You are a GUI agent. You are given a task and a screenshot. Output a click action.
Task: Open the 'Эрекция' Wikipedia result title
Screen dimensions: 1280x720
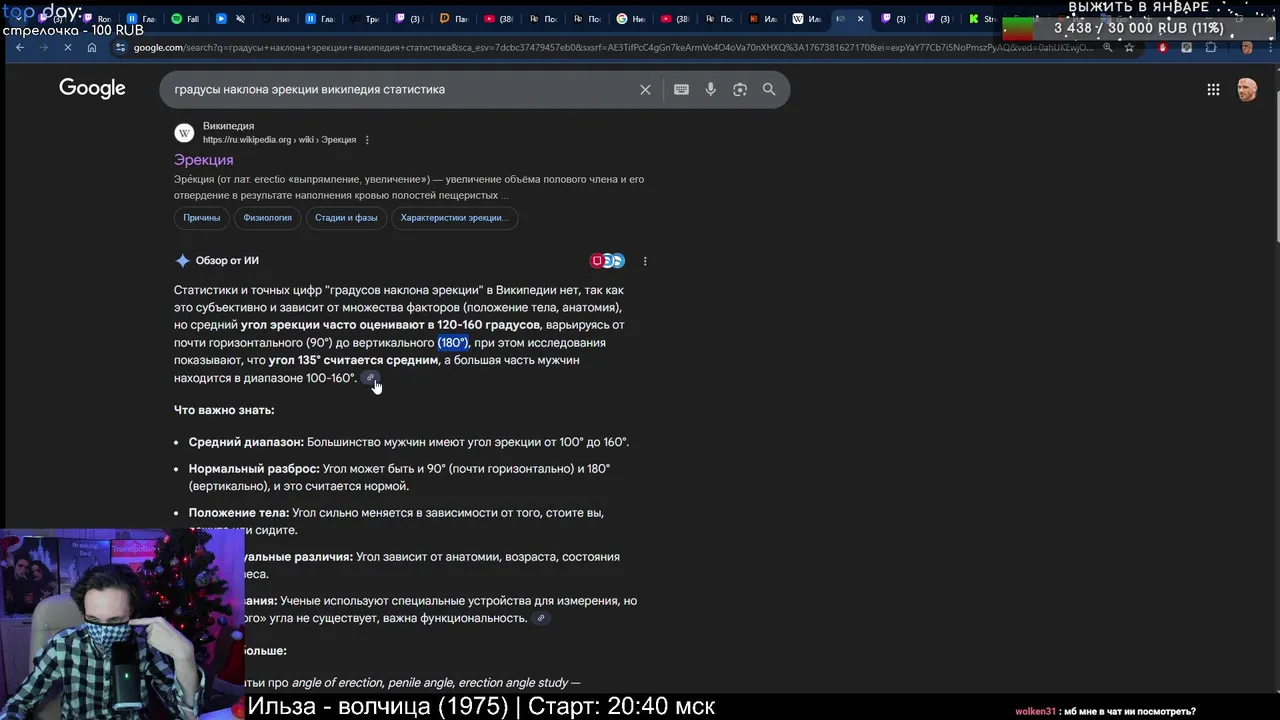coord(203,160)
